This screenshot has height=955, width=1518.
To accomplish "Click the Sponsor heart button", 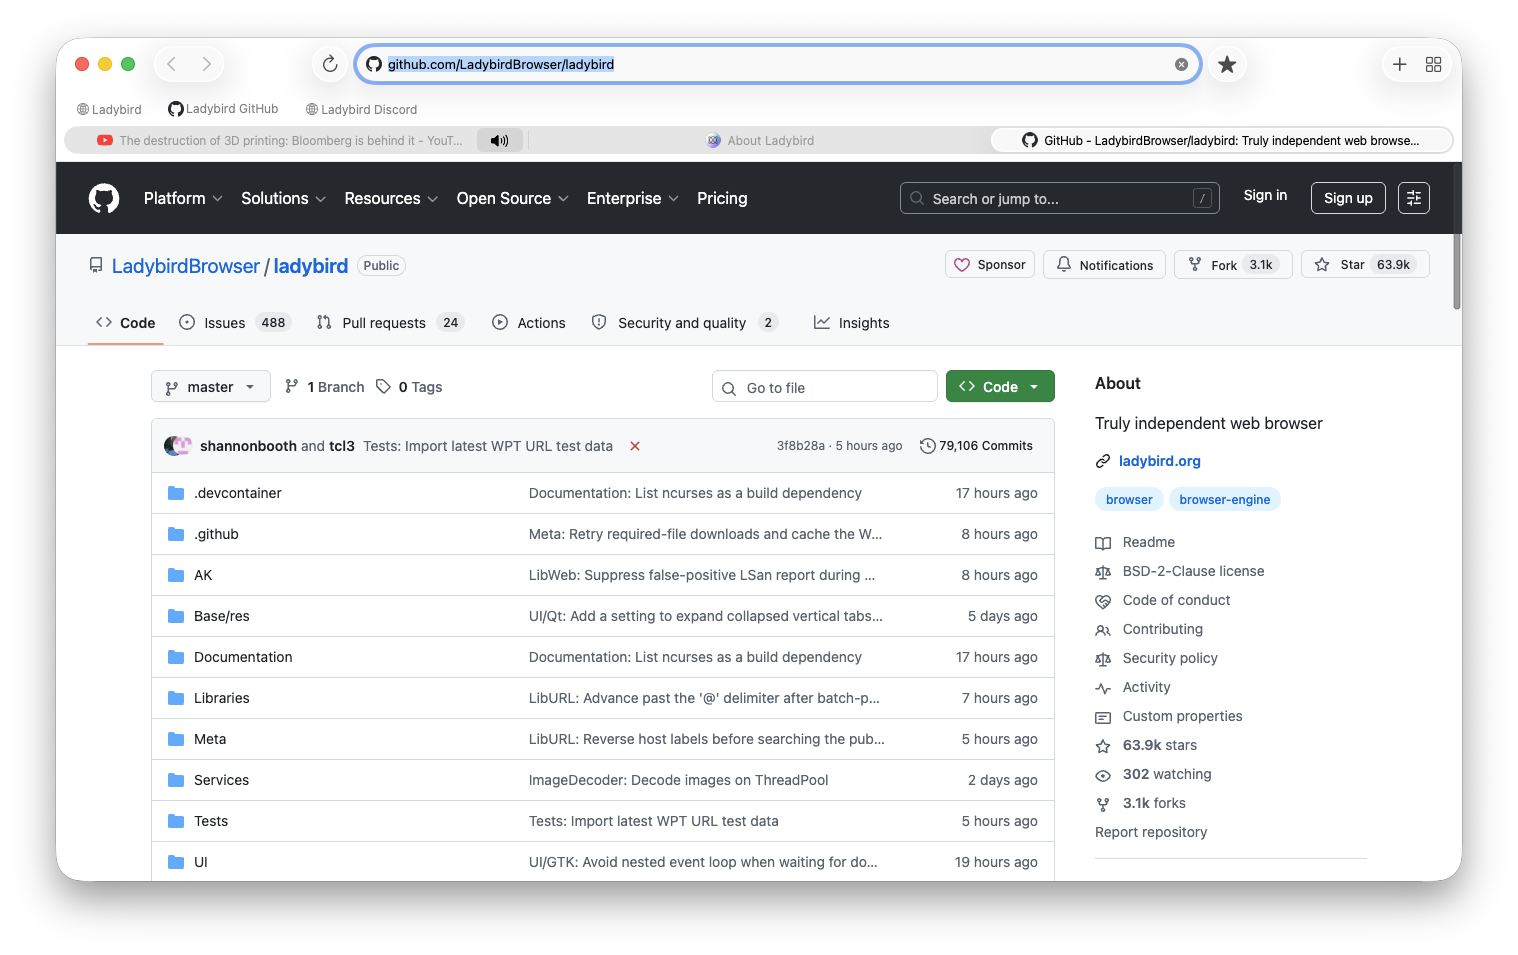I will [x=990, y=265].
